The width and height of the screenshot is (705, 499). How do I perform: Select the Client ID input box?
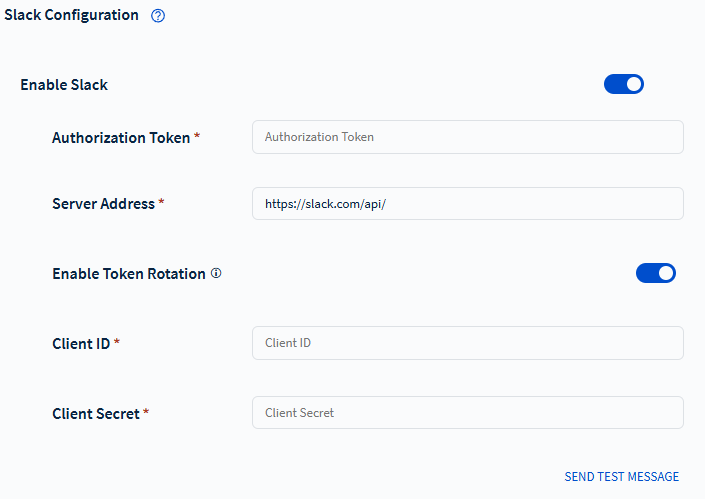468,343
